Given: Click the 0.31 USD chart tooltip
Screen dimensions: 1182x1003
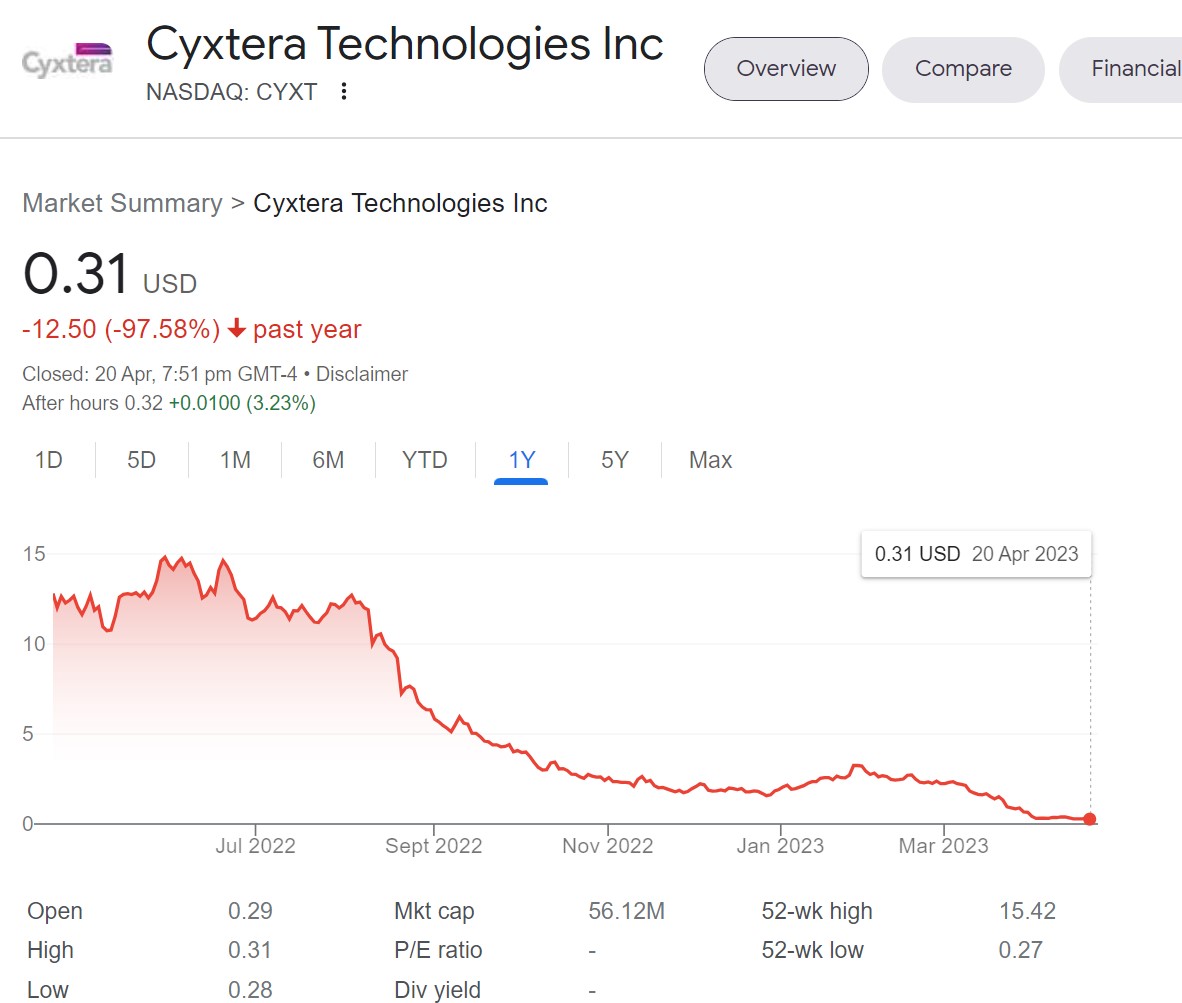Looking at the screenshot, I should point(976,554).
